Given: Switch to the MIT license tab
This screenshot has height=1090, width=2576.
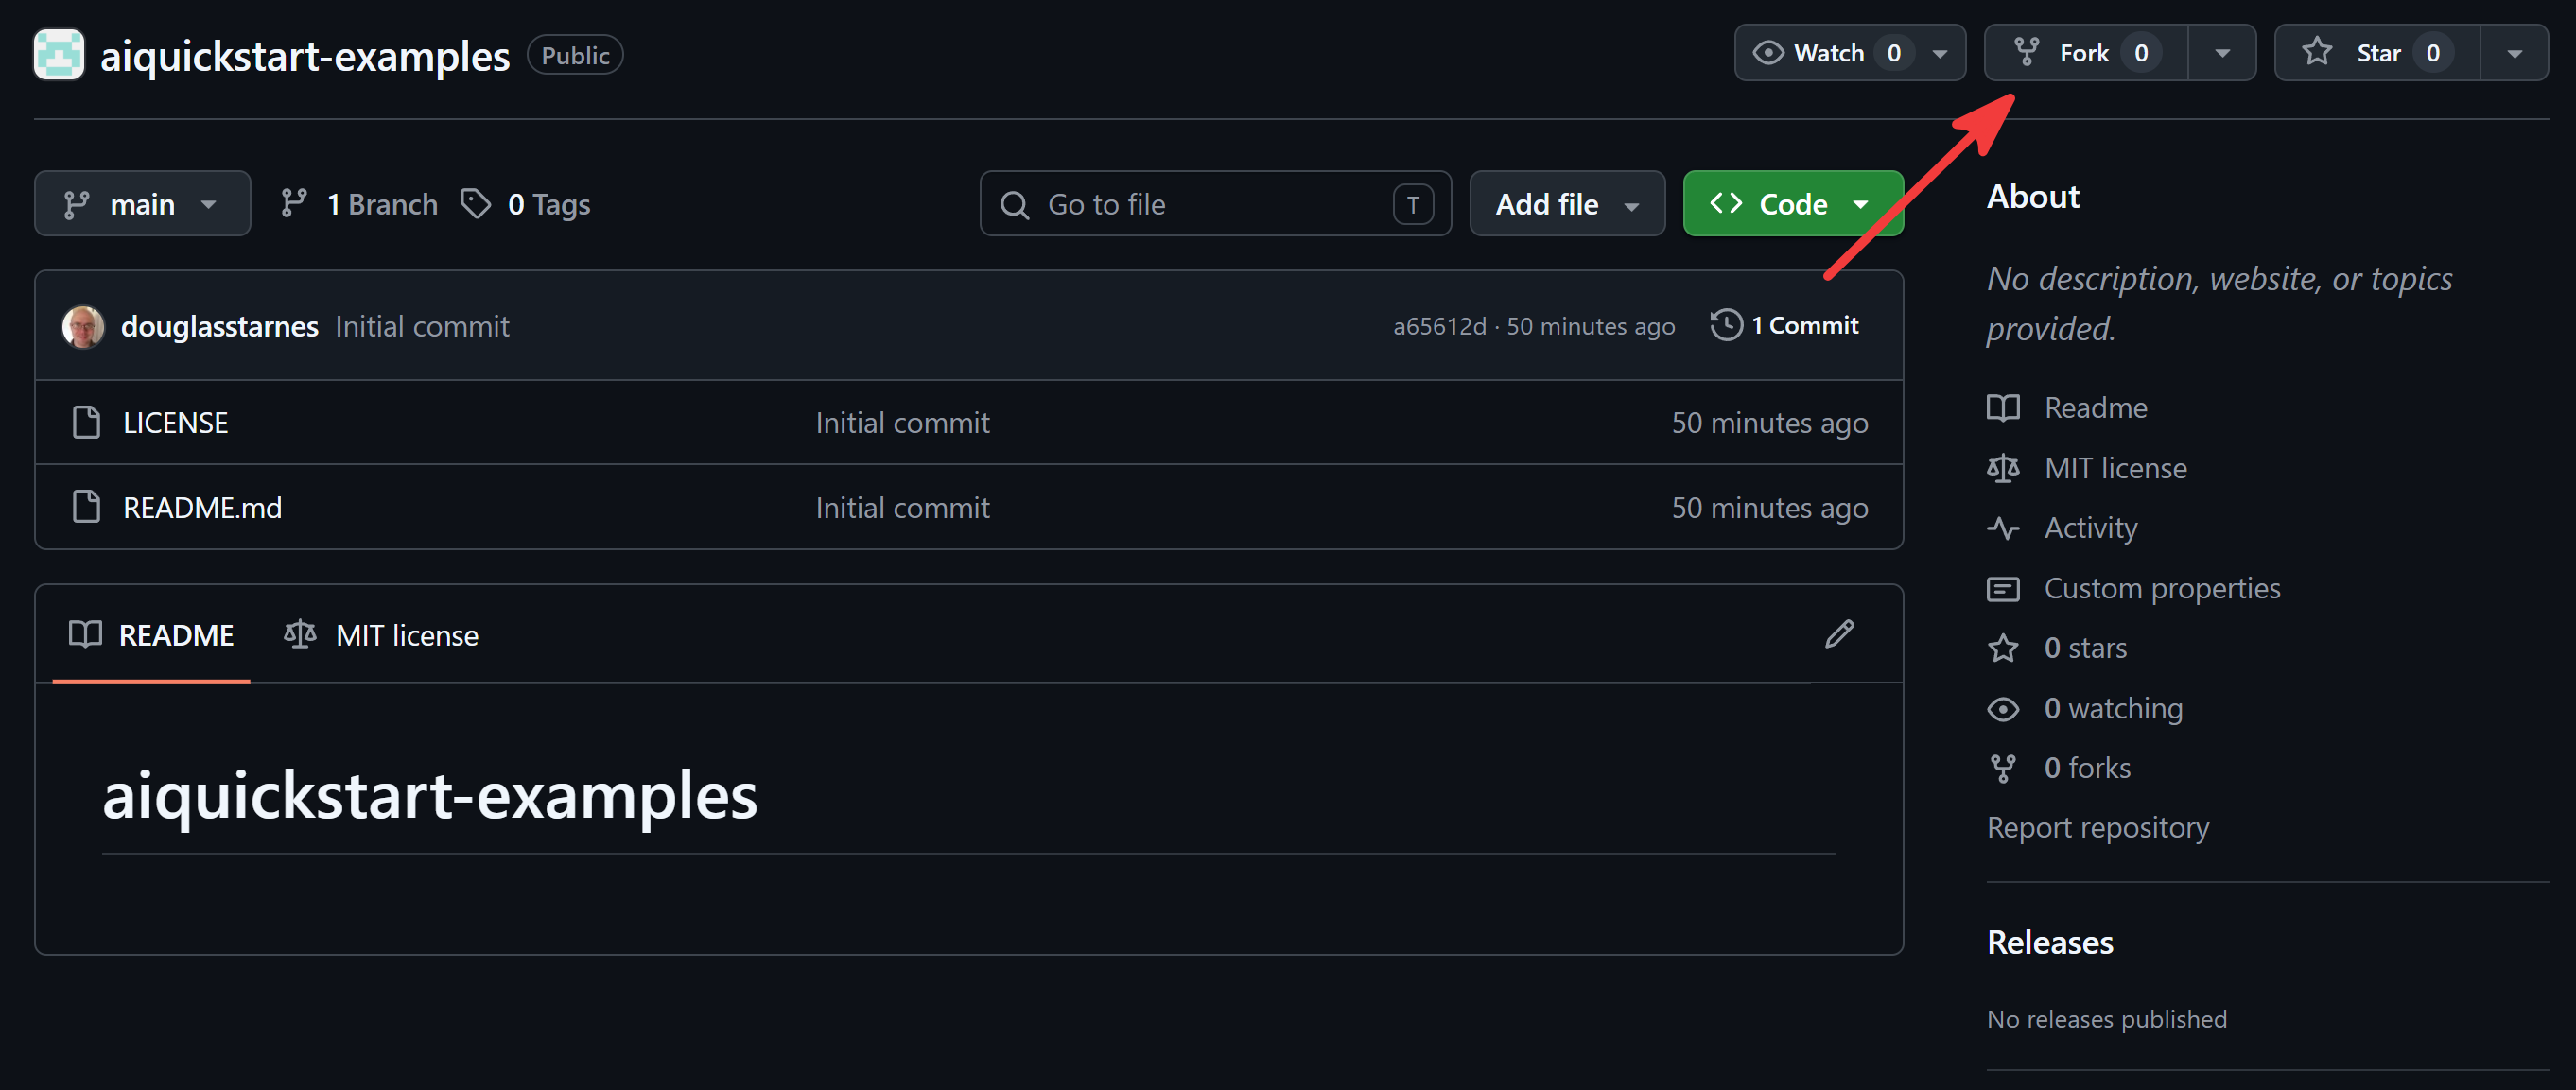Looking at the screenshot, I should pos(381,635).
